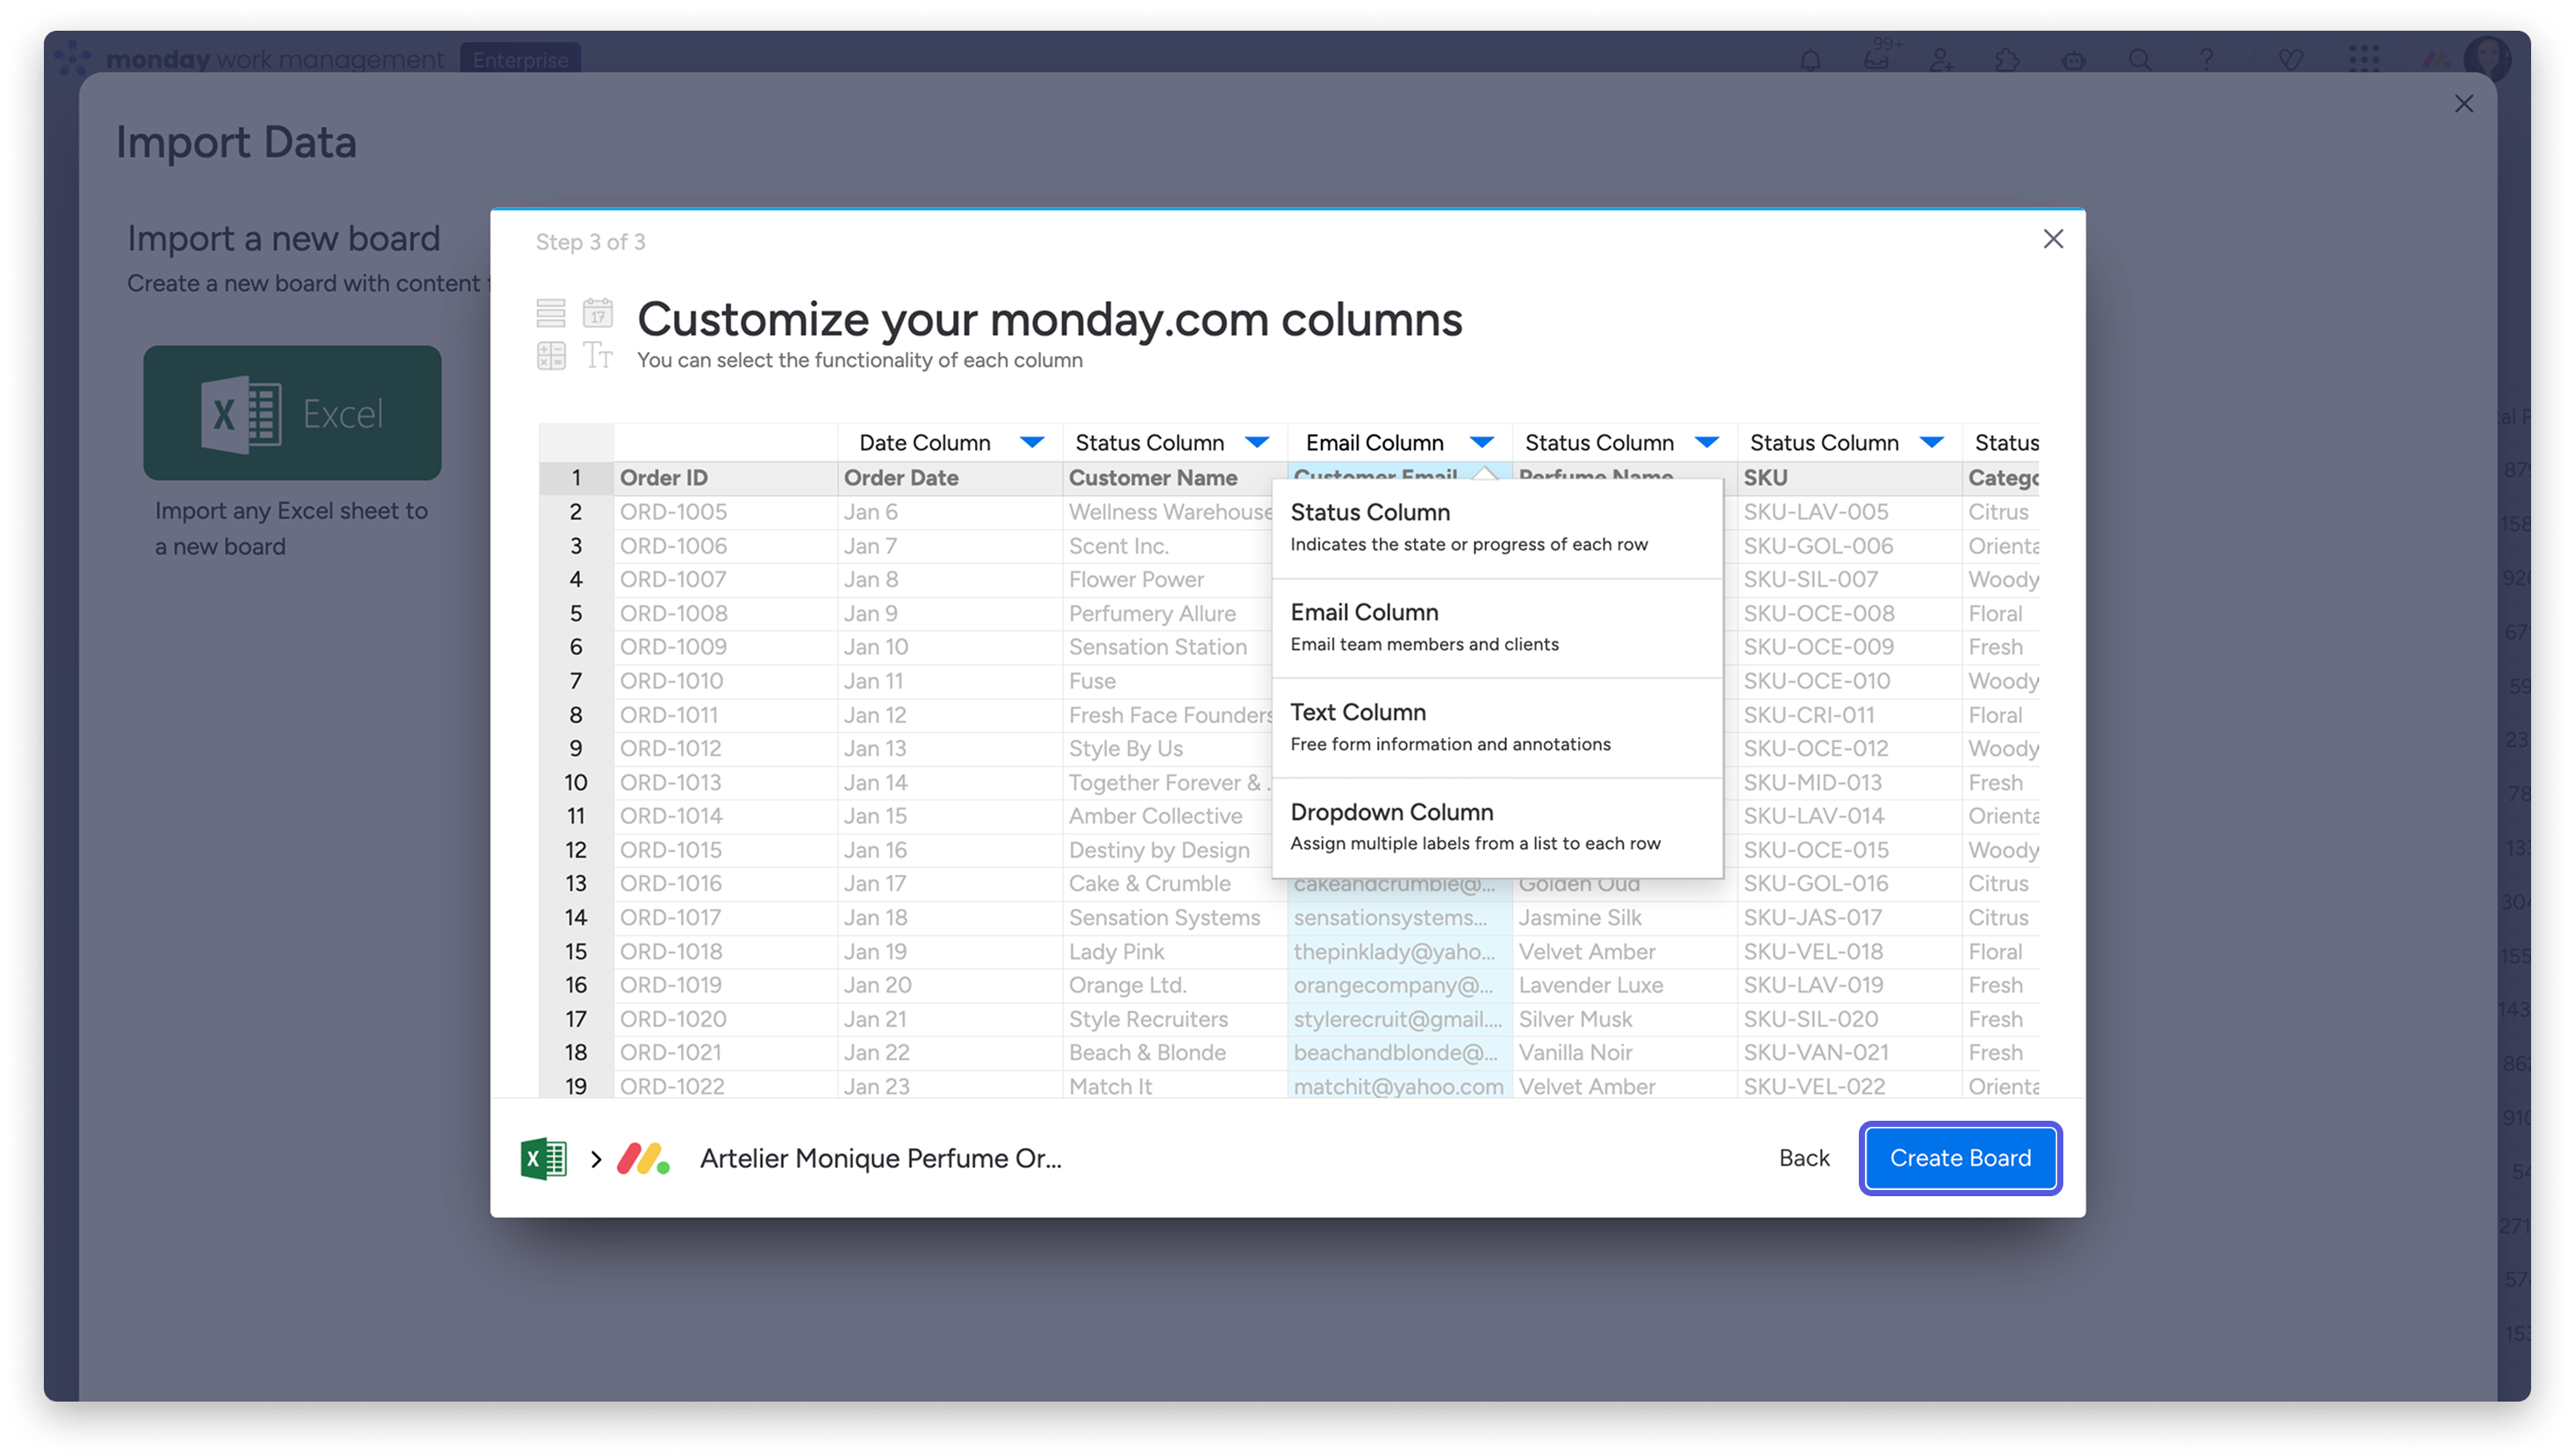Go Back to the previous import step
The width and height of the screenshot is (2575, 1456).
click(1803, 1158)
